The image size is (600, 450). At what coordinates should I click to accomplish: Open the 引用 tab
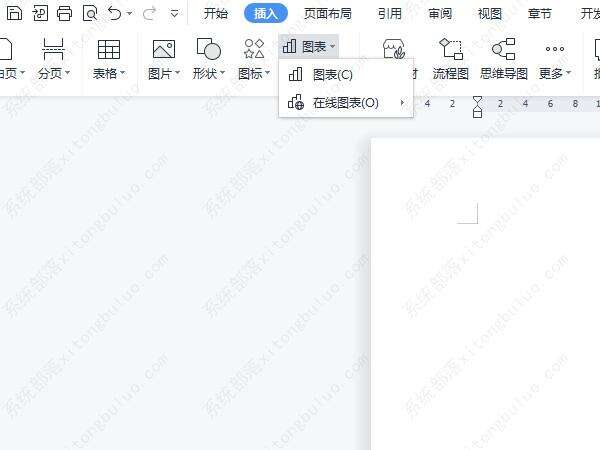click(x=390, y=14)
